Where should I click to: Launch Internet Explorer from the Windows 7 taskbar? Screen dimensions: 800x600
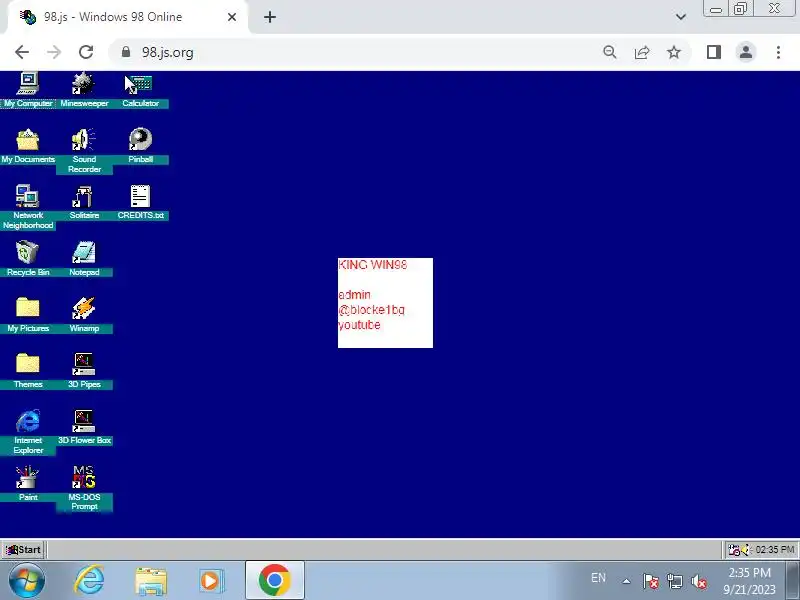tap(89, 581)
